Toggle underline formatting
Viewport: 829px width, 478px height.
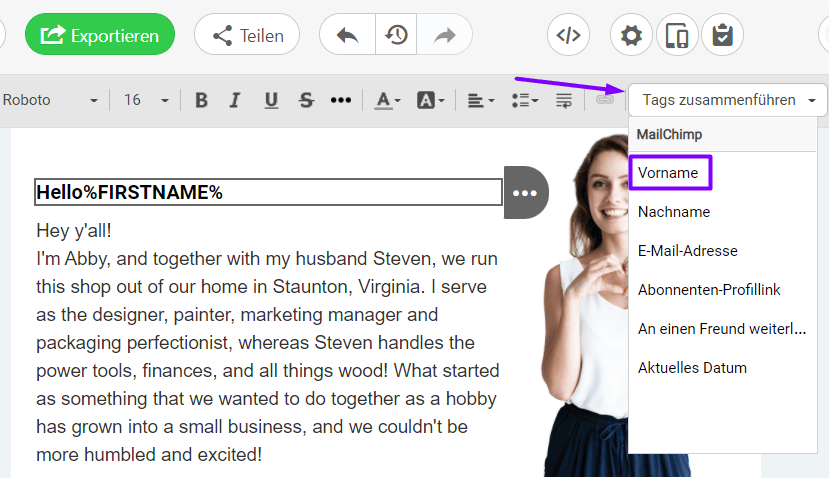[x=271, y=100]
